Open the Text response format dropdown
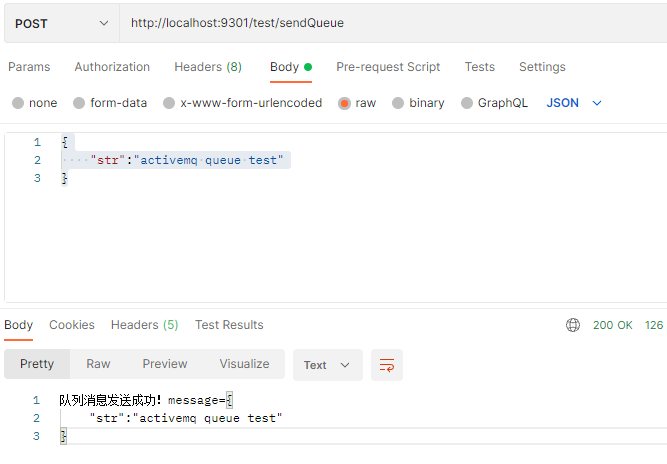Image resolution: width=667 pixels, height=464 pixels. (x=327, y=365)
